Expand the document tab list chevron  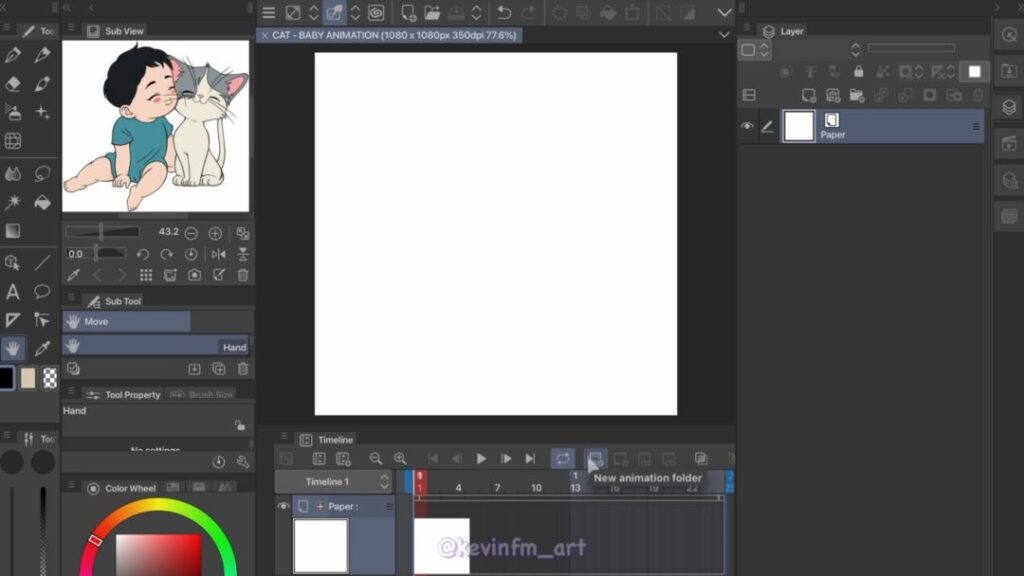point(724,35)
